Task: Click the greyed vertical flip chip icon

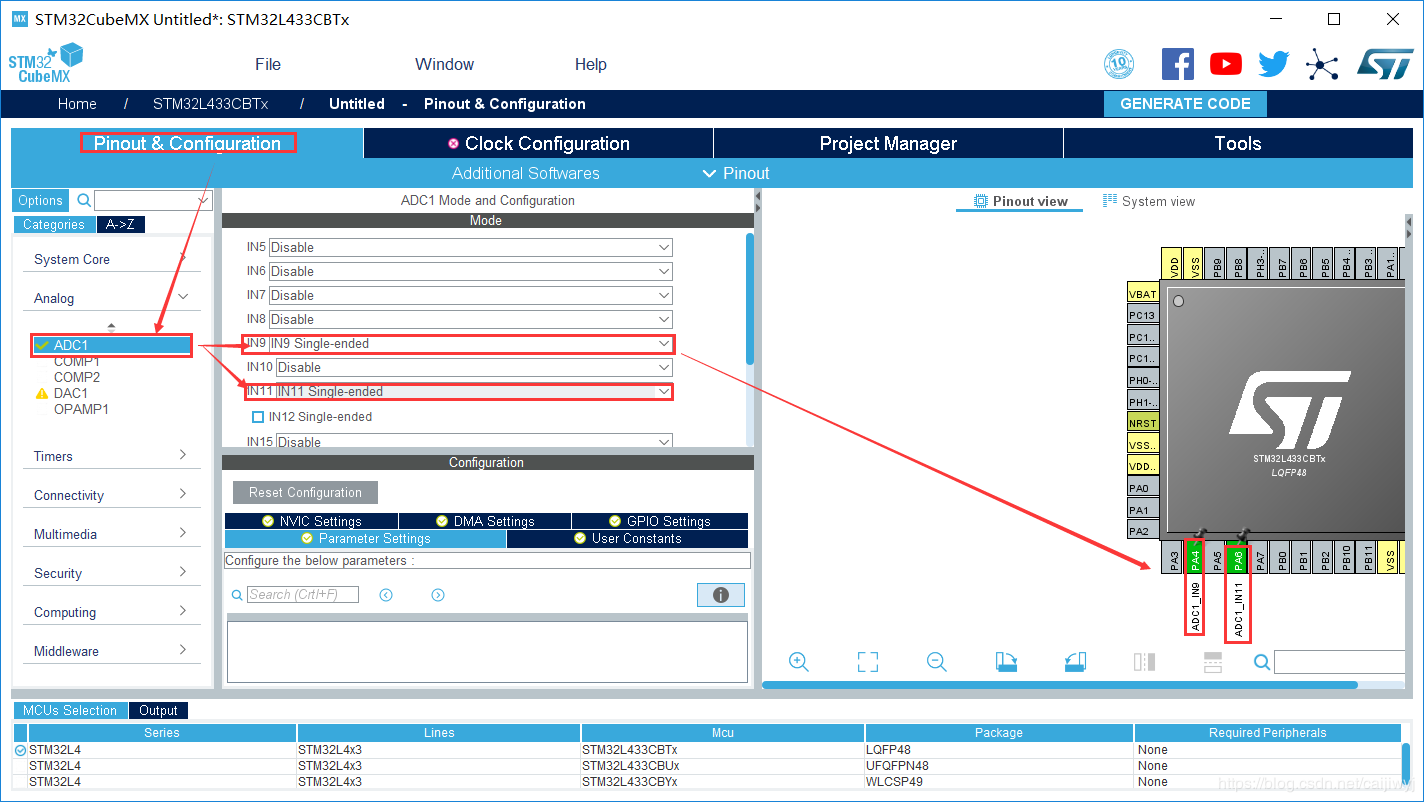Action: 1144,662
